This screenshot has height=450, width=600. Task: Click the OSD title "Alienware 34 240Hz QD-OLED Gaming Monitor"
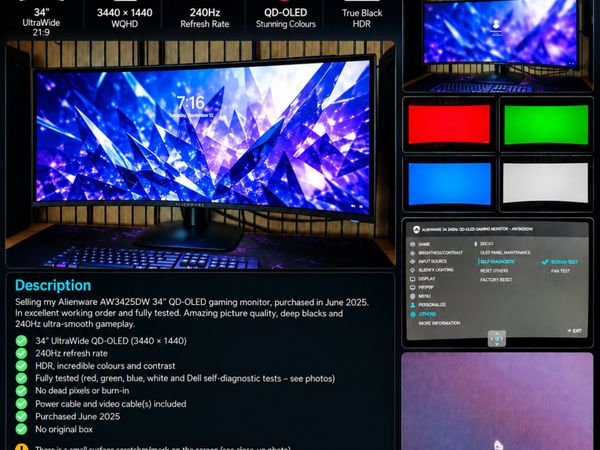pos(478,230)
